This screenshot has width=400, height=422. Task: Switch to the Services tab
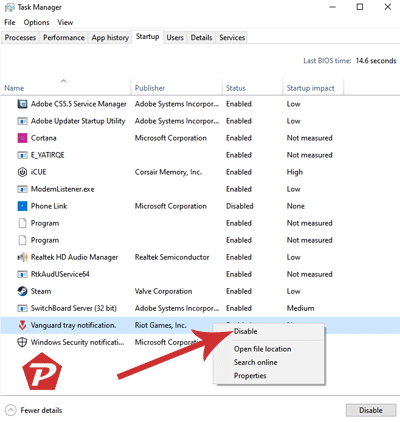(232, 38)
